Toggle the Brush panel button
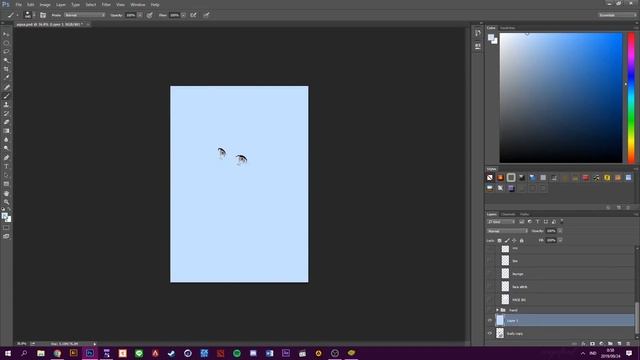 (43, 15)
